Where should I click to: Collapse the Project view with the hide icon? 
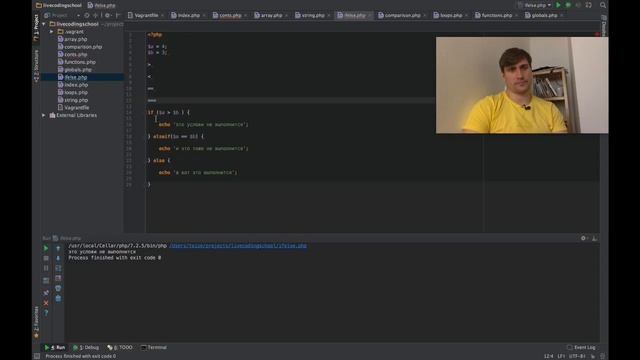[118, 16]
